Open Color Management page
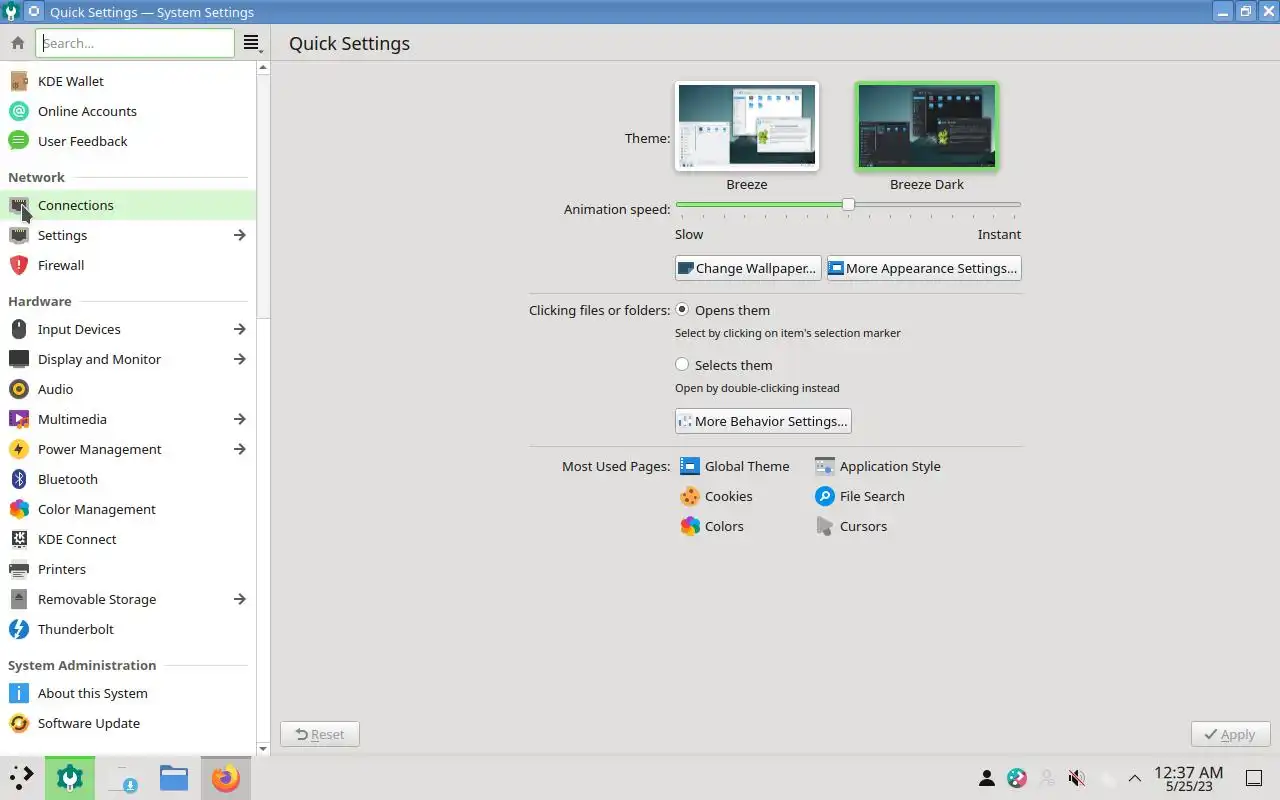Viewport: 1280px width, 800px height. pyautogui.click(x=128, y=509)
